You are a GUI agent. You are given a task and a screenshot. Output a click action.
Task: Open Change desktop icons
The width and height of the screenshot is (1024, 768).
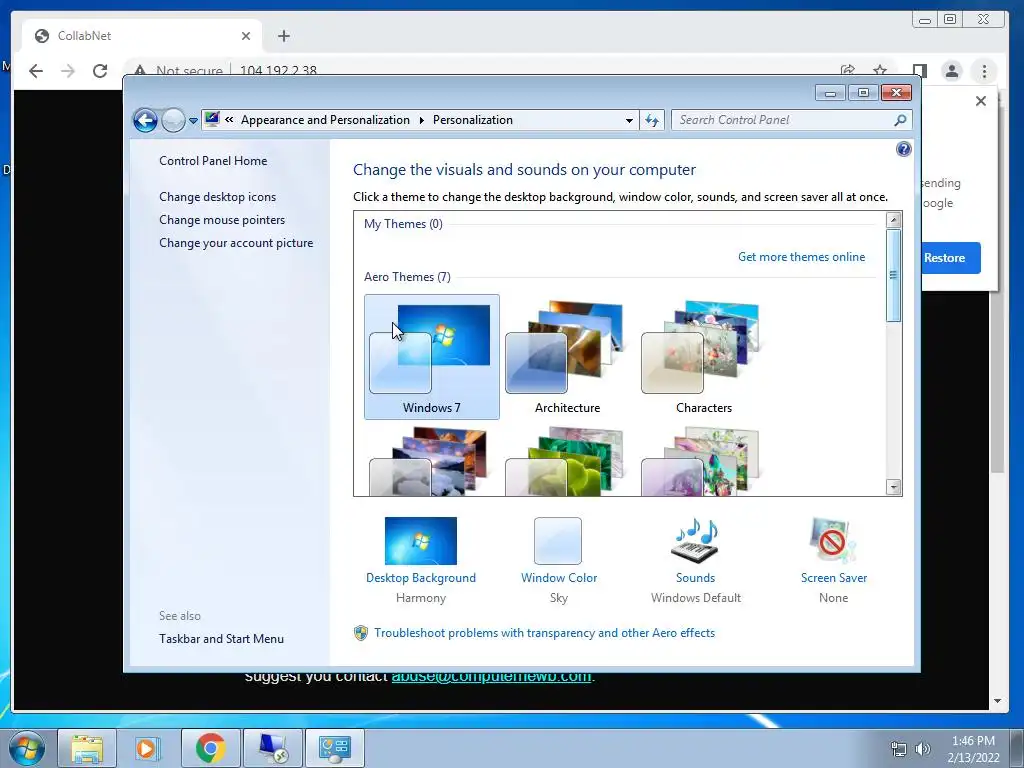217,197
